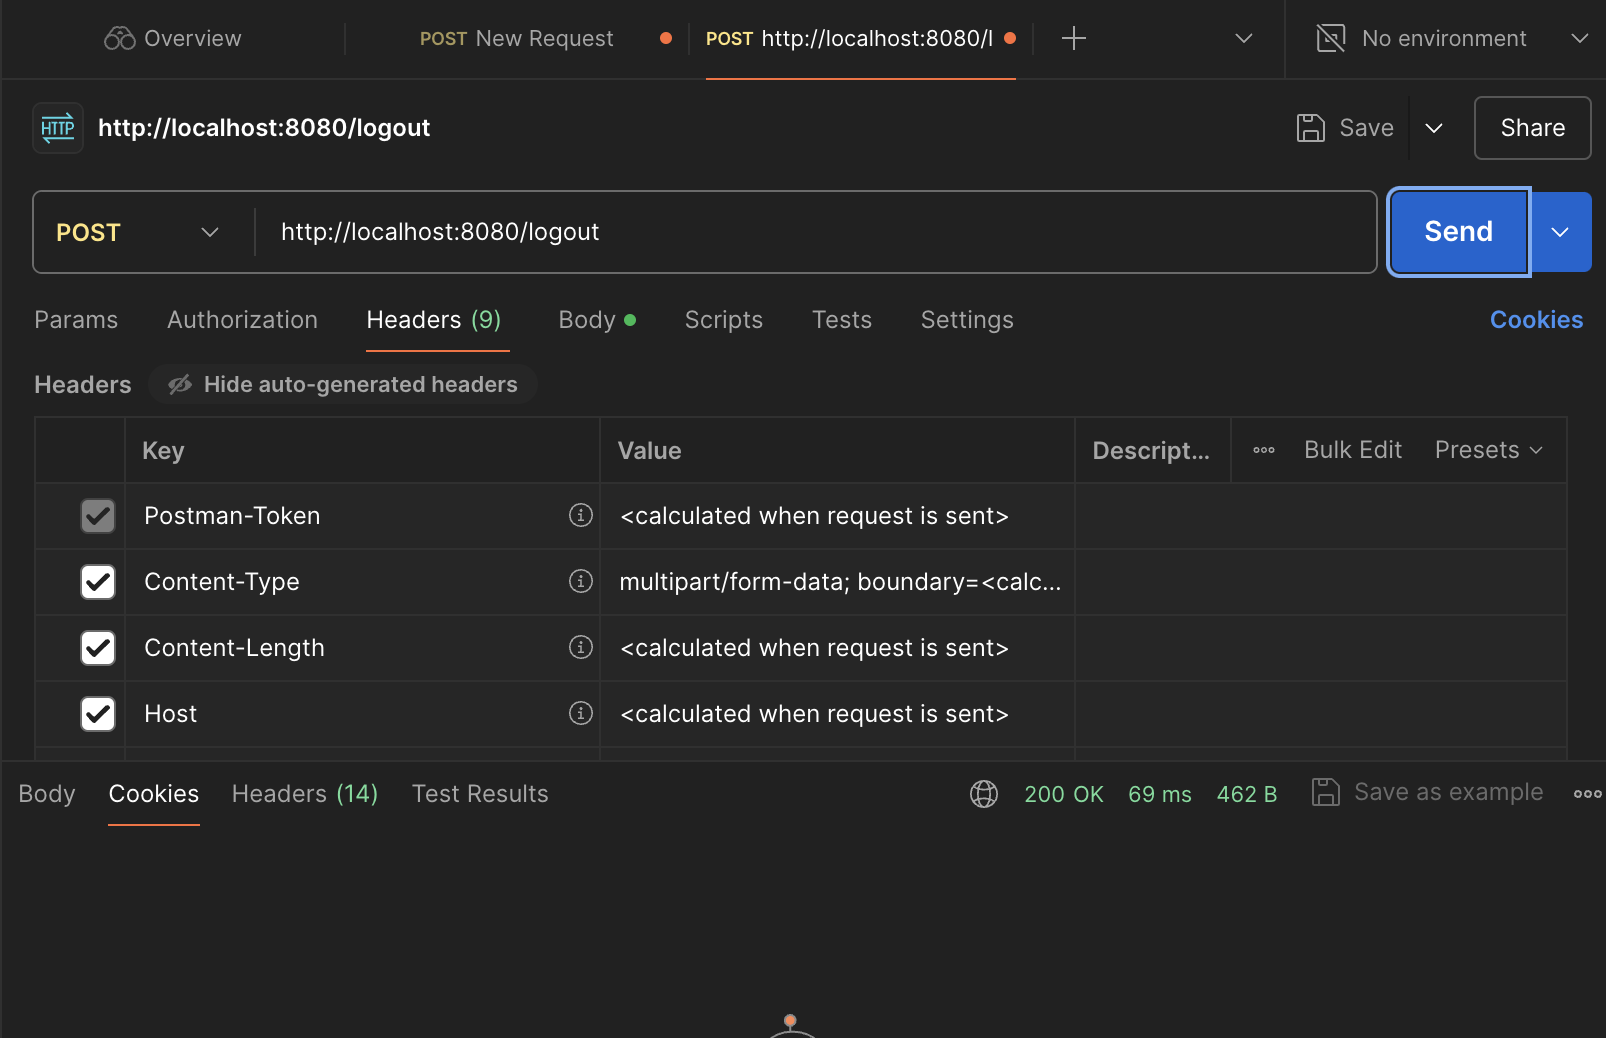Uncheck the Content-Type header checkbox
Image resolution: width=1606 pixels, height=1038 pixels.
pyautogui.click(x=98, y=582)
